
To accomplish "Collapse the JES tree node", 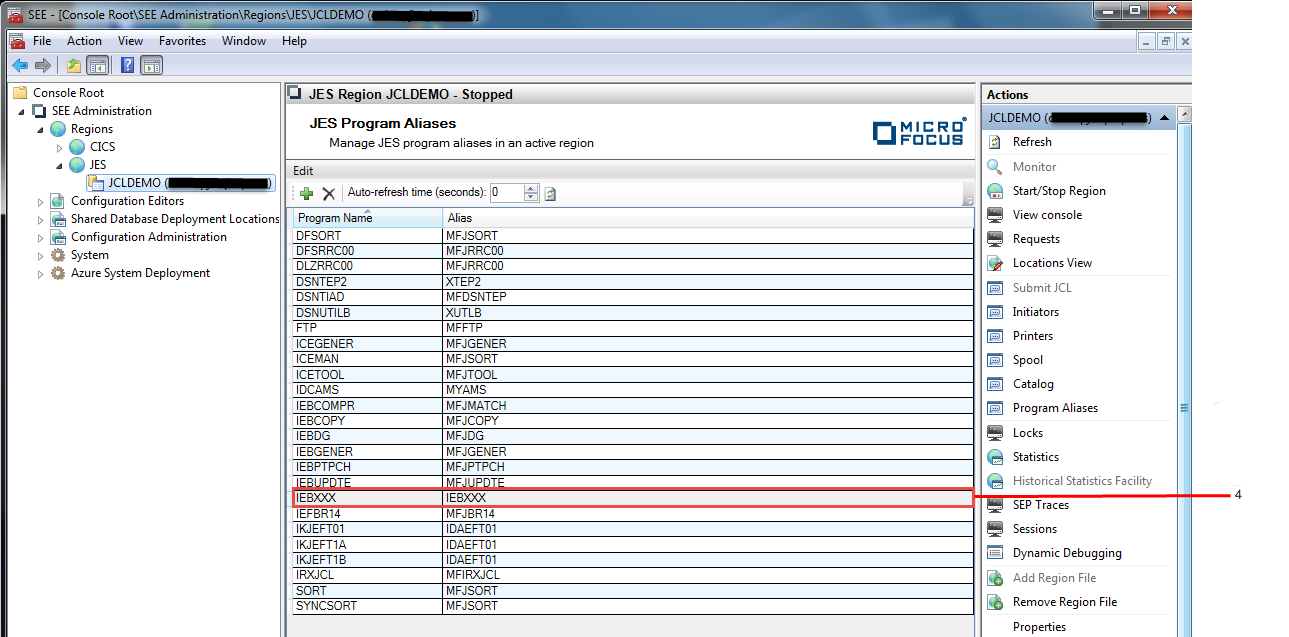I will (59, 165).
